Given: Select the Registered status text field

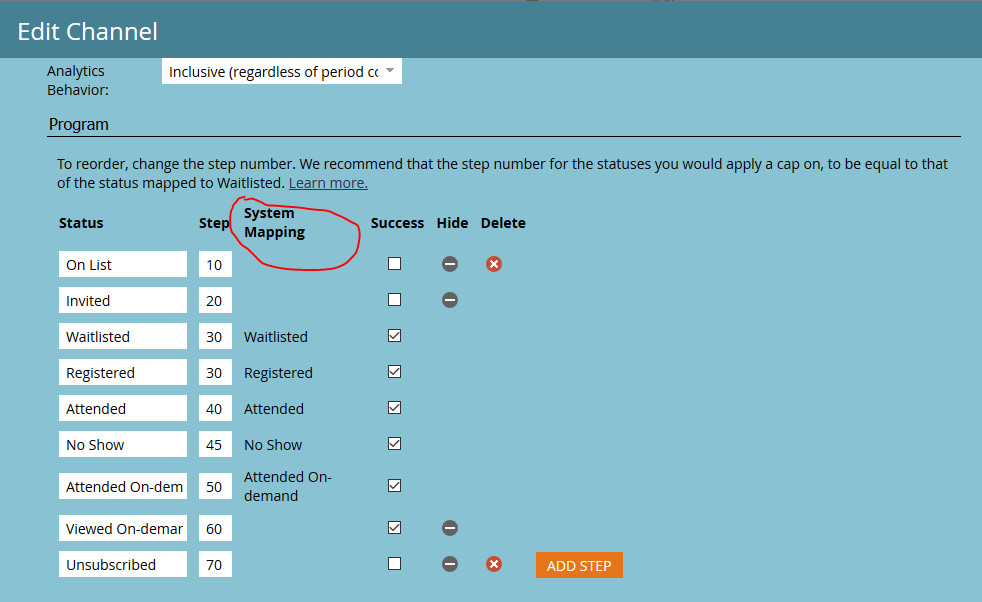Looking at the screenshot, I should pyautogui.click(x=122, y=373).
